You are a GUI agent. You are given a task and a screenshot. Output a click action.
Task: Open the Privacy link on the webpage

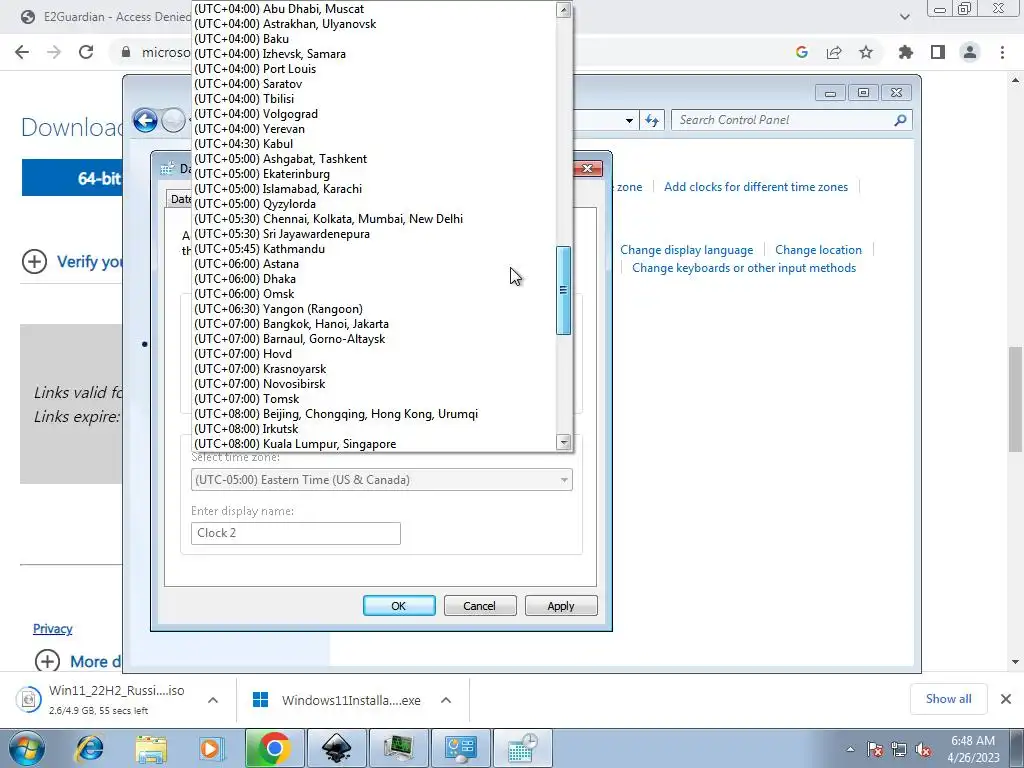(x=53, y=629)
